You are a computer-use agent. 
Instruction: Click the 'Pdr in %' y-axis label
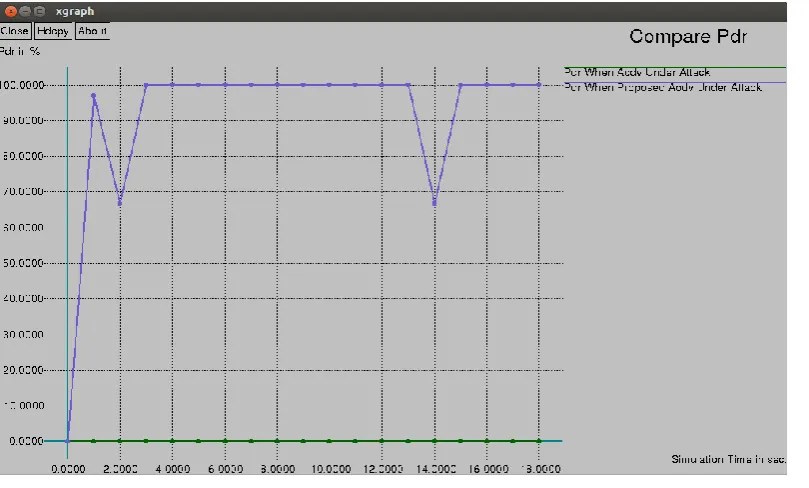[20, 51]
